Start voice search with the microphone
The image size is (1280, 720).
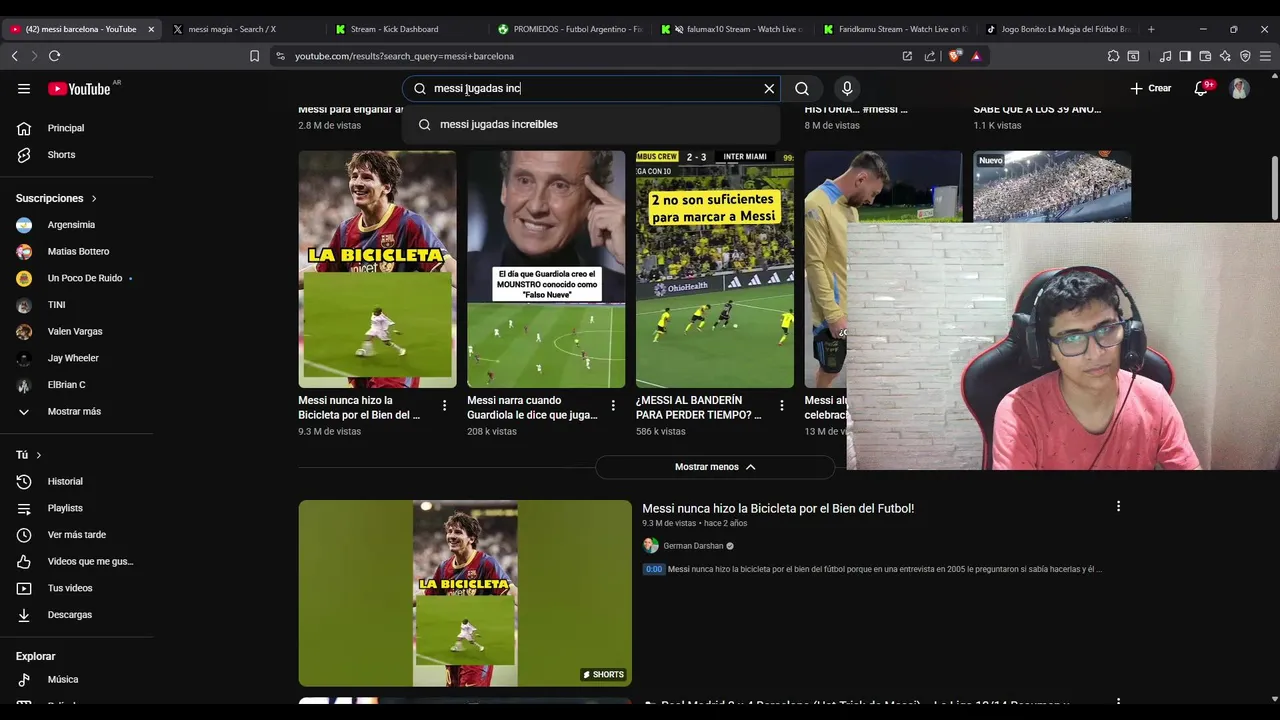tap(847, 89)
